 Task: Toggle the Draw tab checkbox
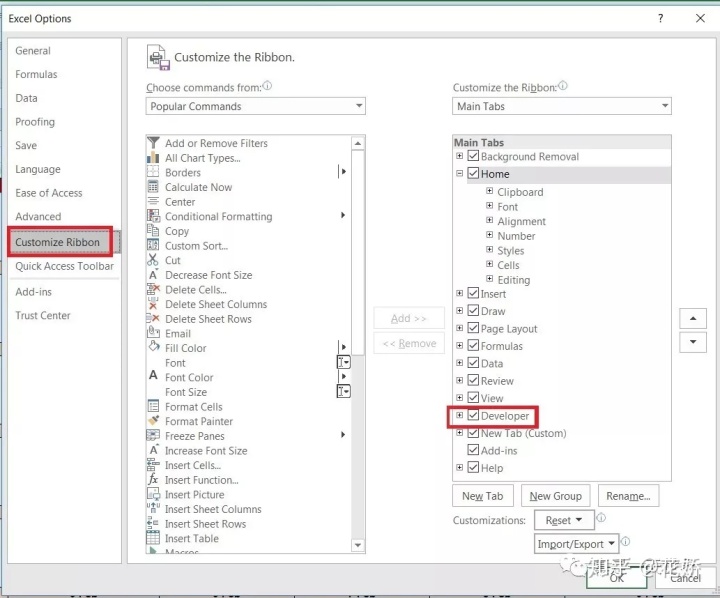[x=473, y=310]
